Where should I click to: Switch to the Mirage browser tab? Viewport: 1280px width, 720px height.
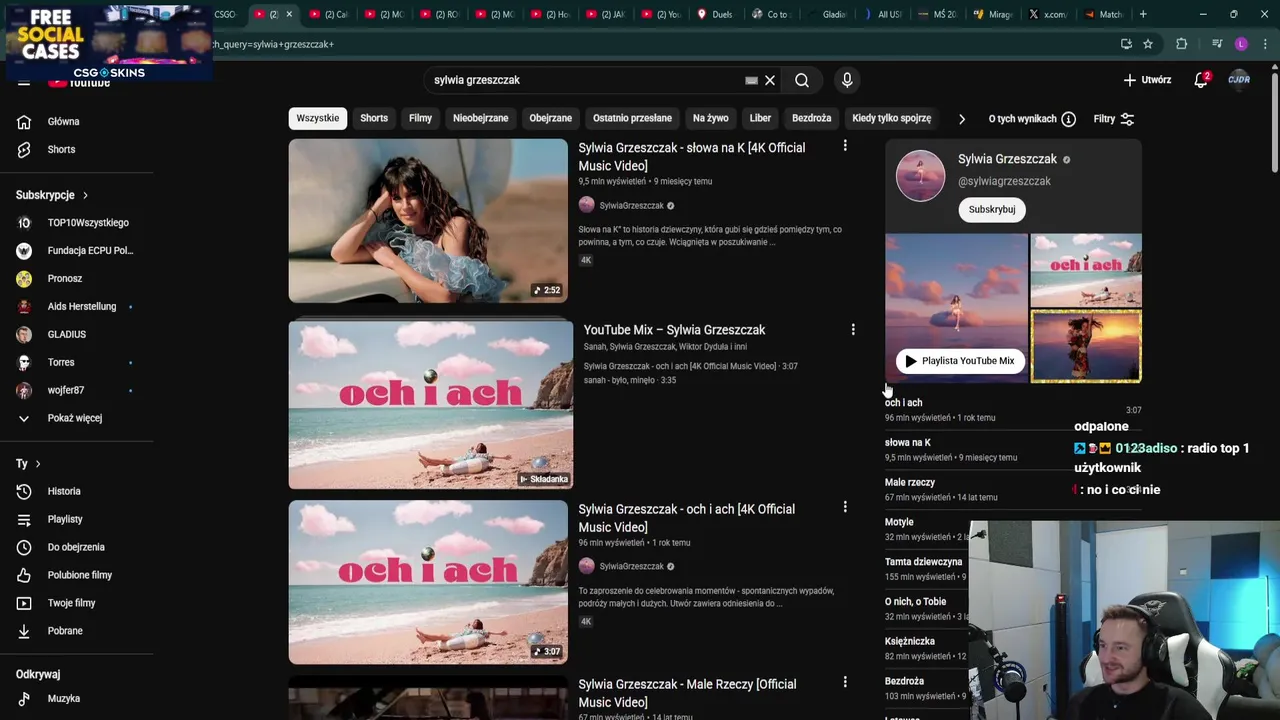coord(994,14)
